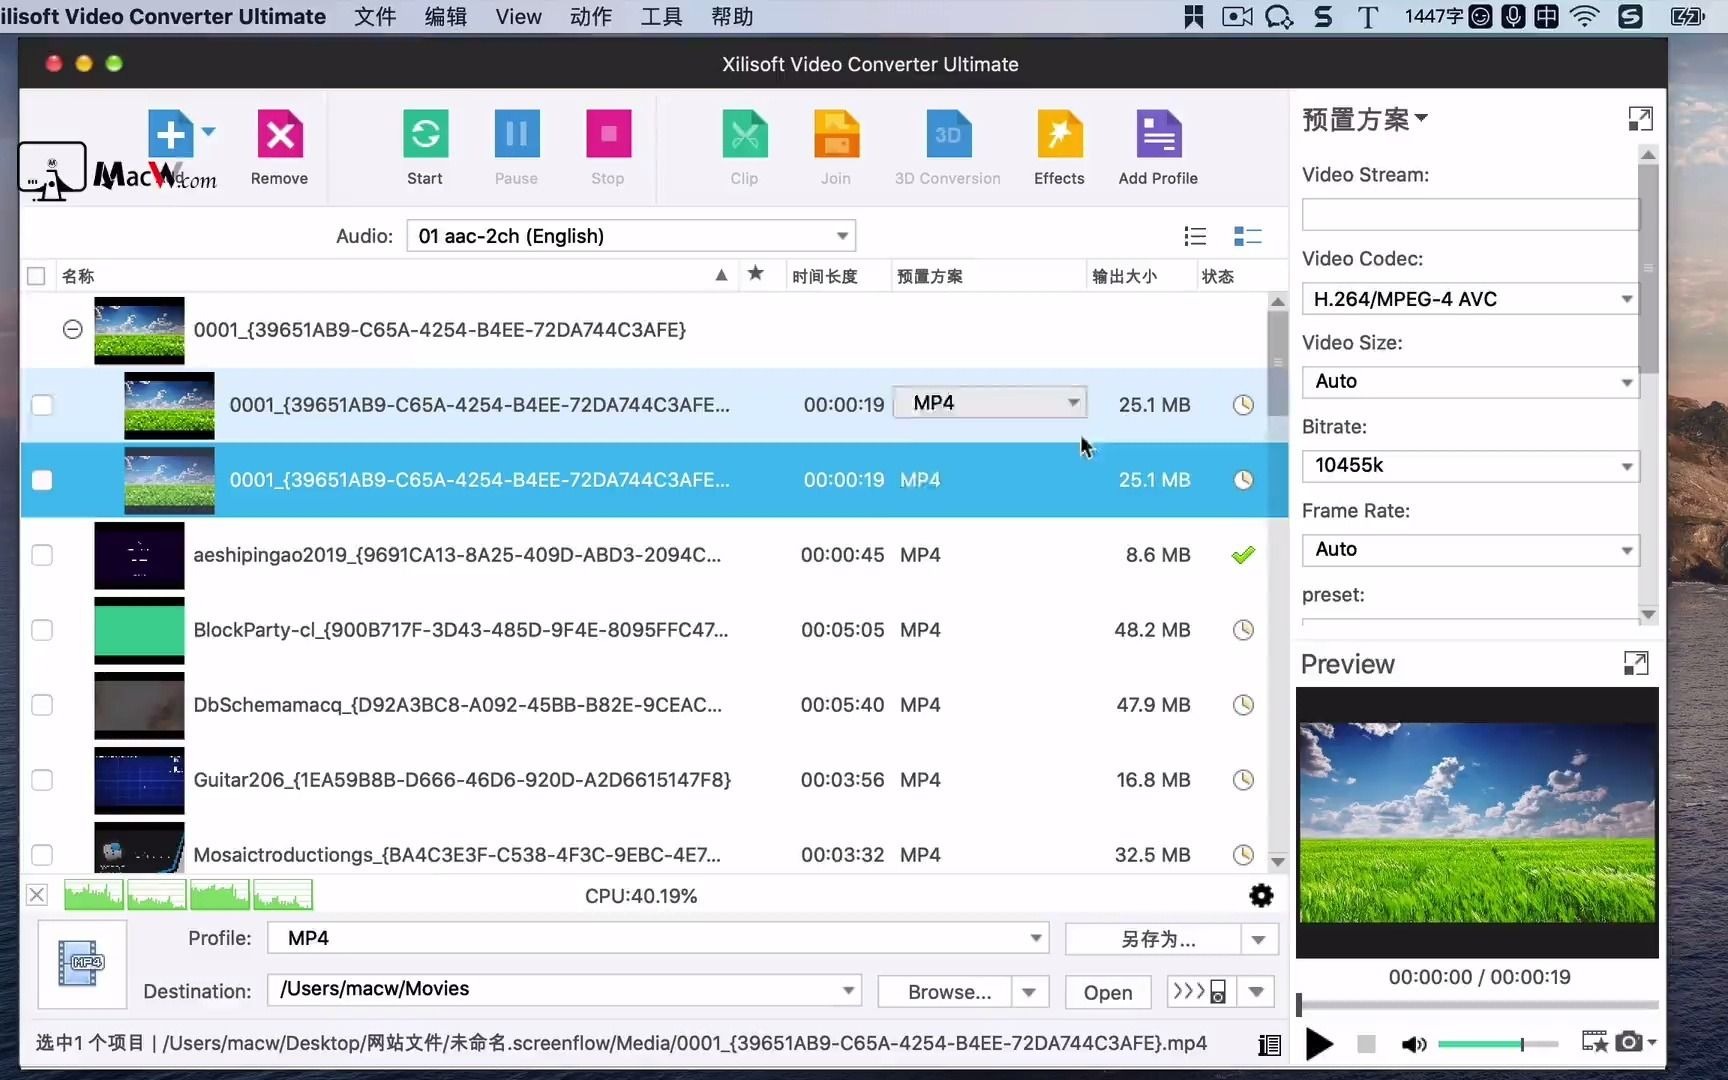This screenshot has width=1728, height=1080.
Task: Open the Video Size dropdown
Action: tap(1470, 381)
